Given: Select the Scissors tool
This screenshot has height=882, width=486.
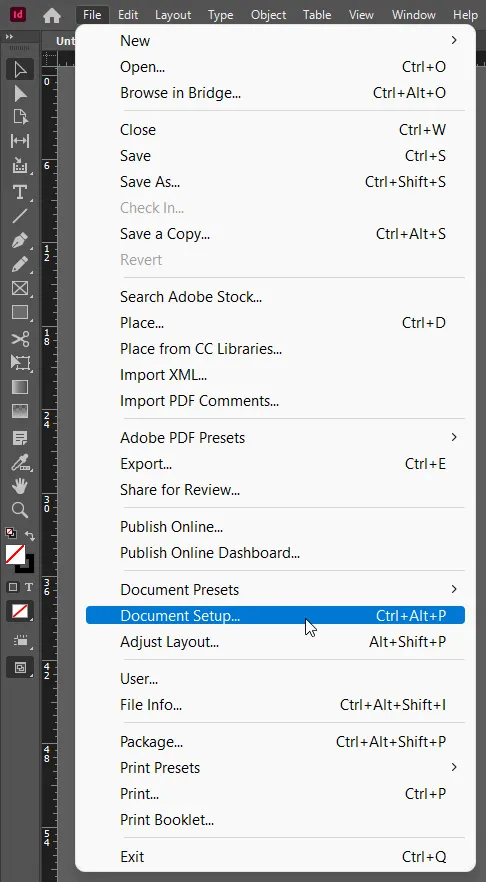Looking at the screenshot, I should click(x=20, y=339).
